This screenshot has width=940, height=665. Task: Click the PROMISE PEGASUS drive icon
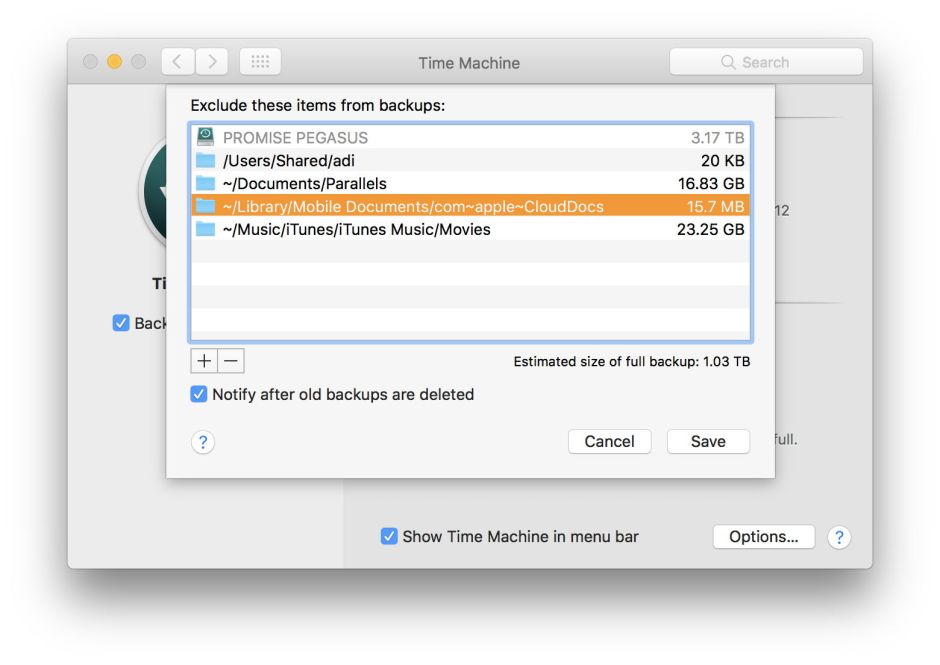[x=204, y=137]
